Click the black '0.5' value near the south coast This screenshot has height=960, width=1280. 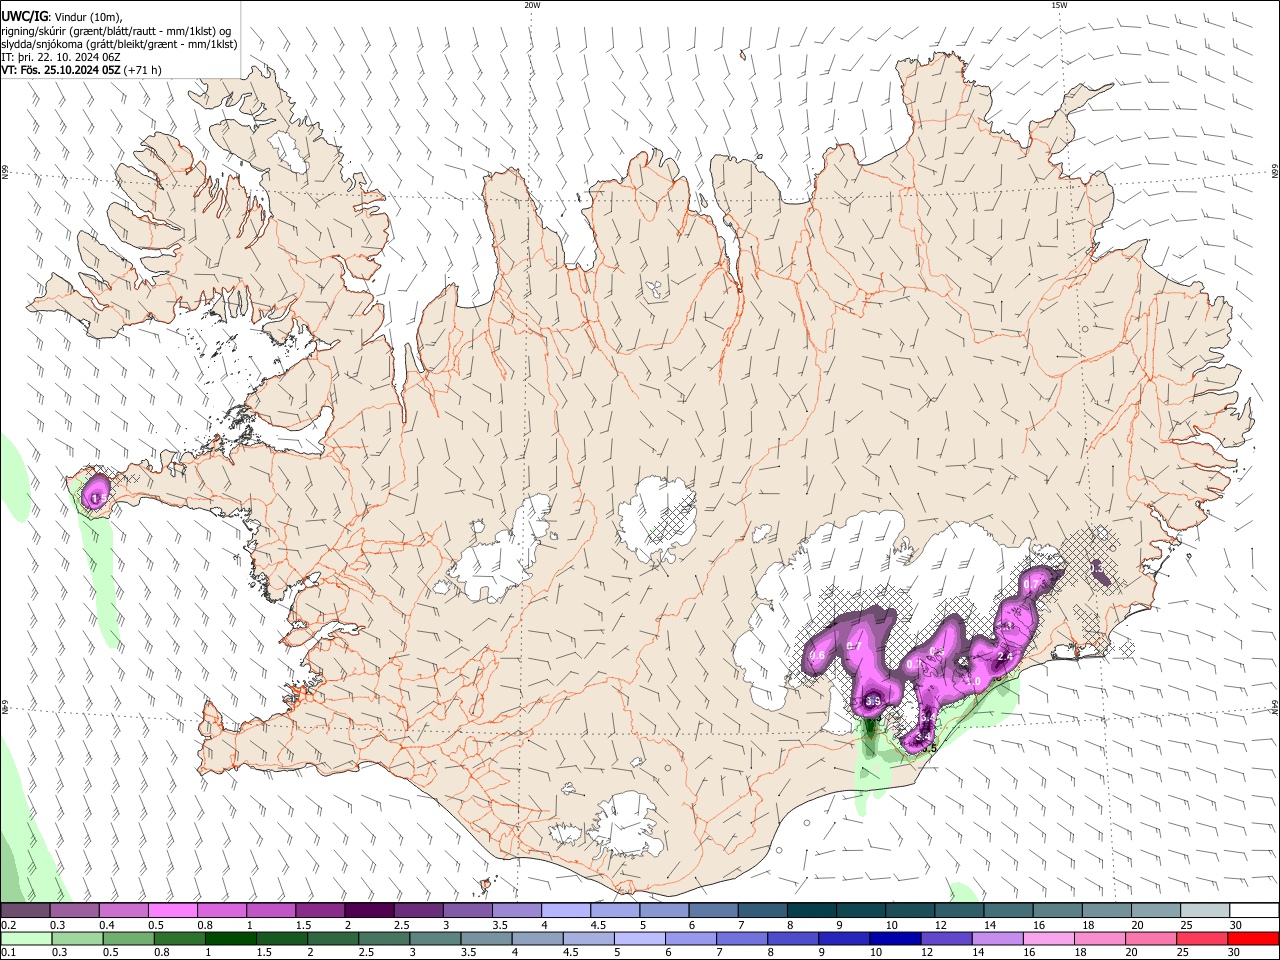pos(927,749)
